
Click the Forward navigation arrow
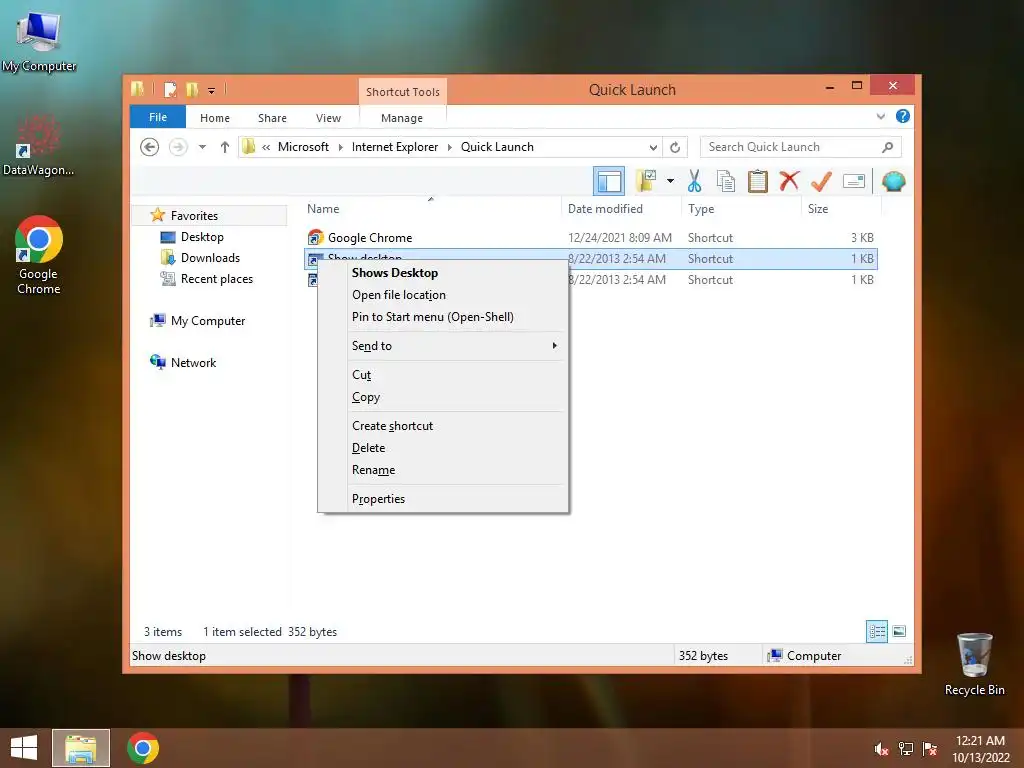click(x=178, y=147)
